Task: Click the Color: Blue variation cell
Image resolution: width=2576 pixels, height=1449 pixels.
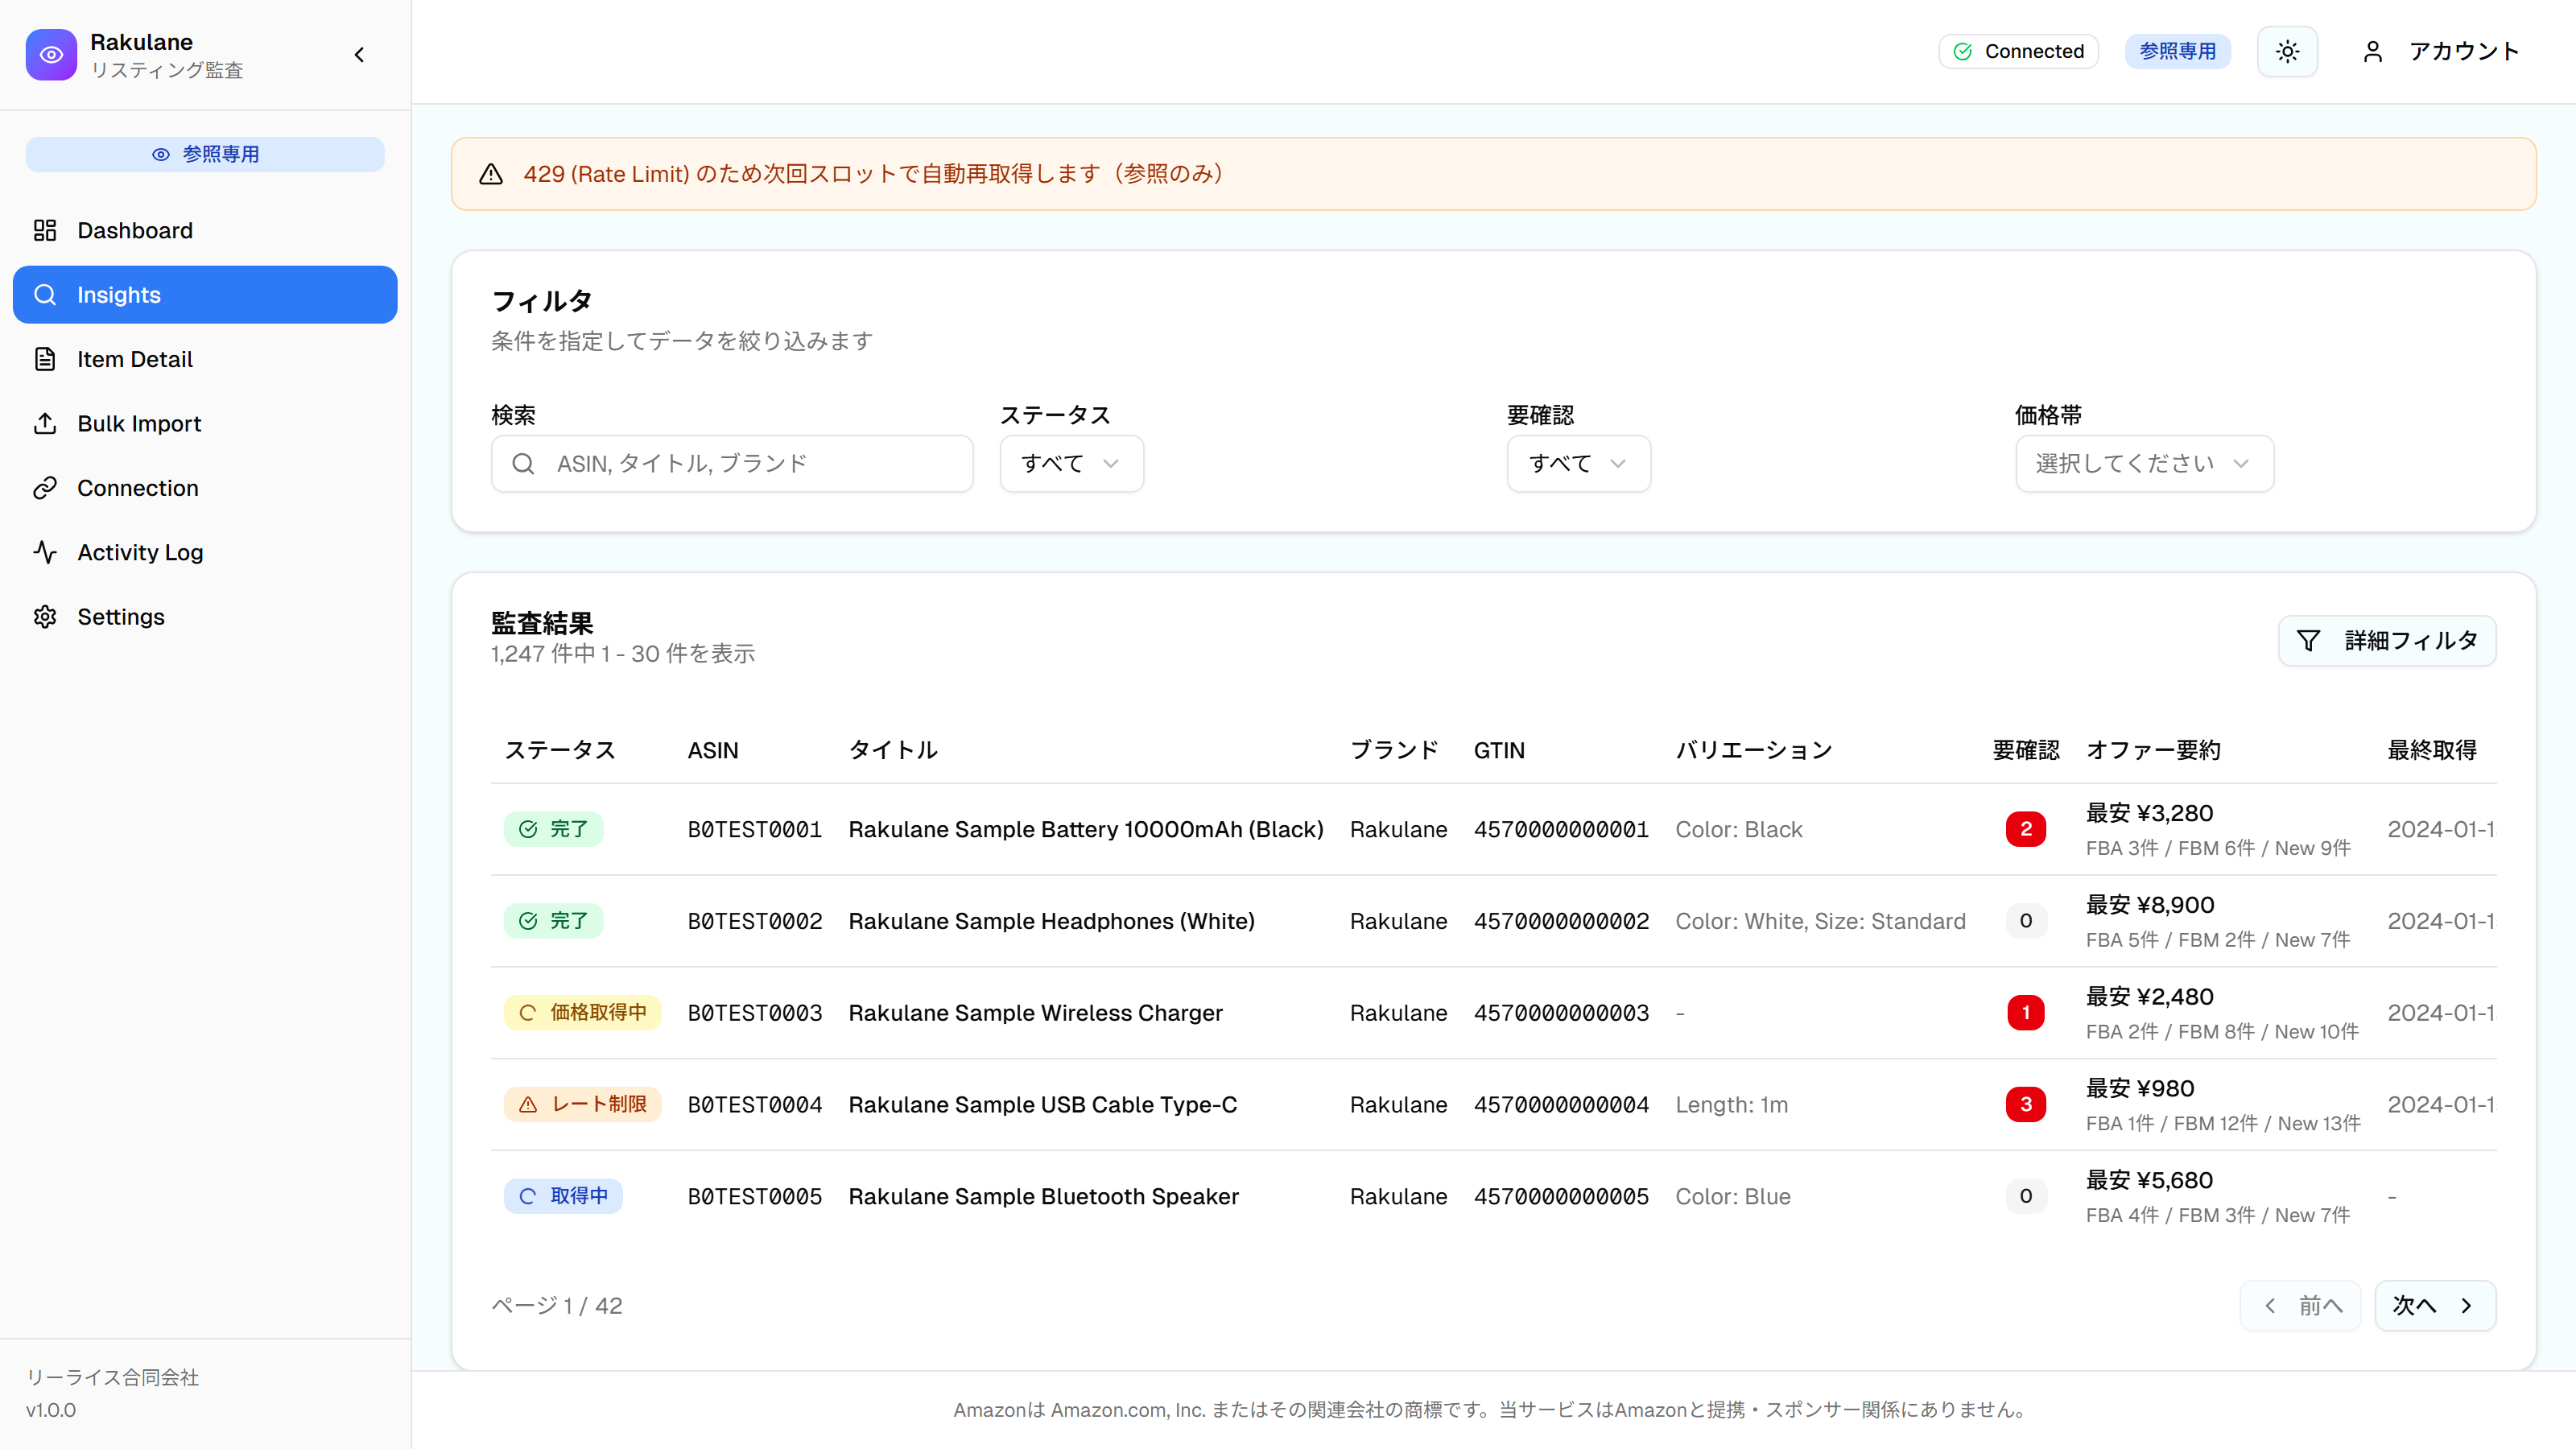Action: point(1733,1196)
